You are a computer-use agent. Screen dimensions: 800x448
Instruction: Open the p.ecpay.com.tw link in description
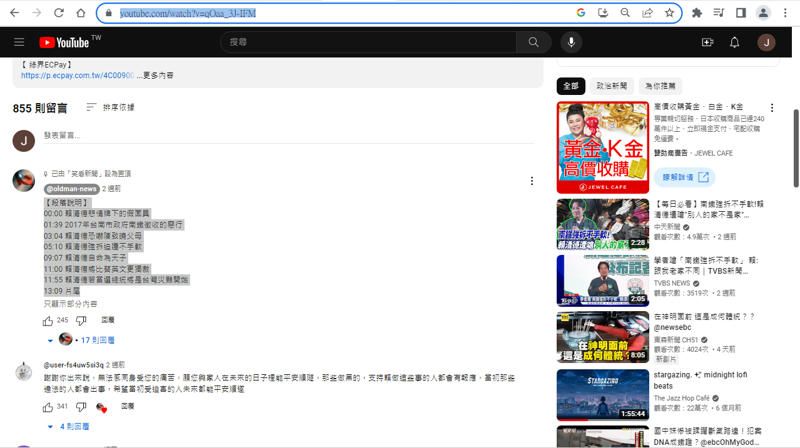click(x=77, y=75)
